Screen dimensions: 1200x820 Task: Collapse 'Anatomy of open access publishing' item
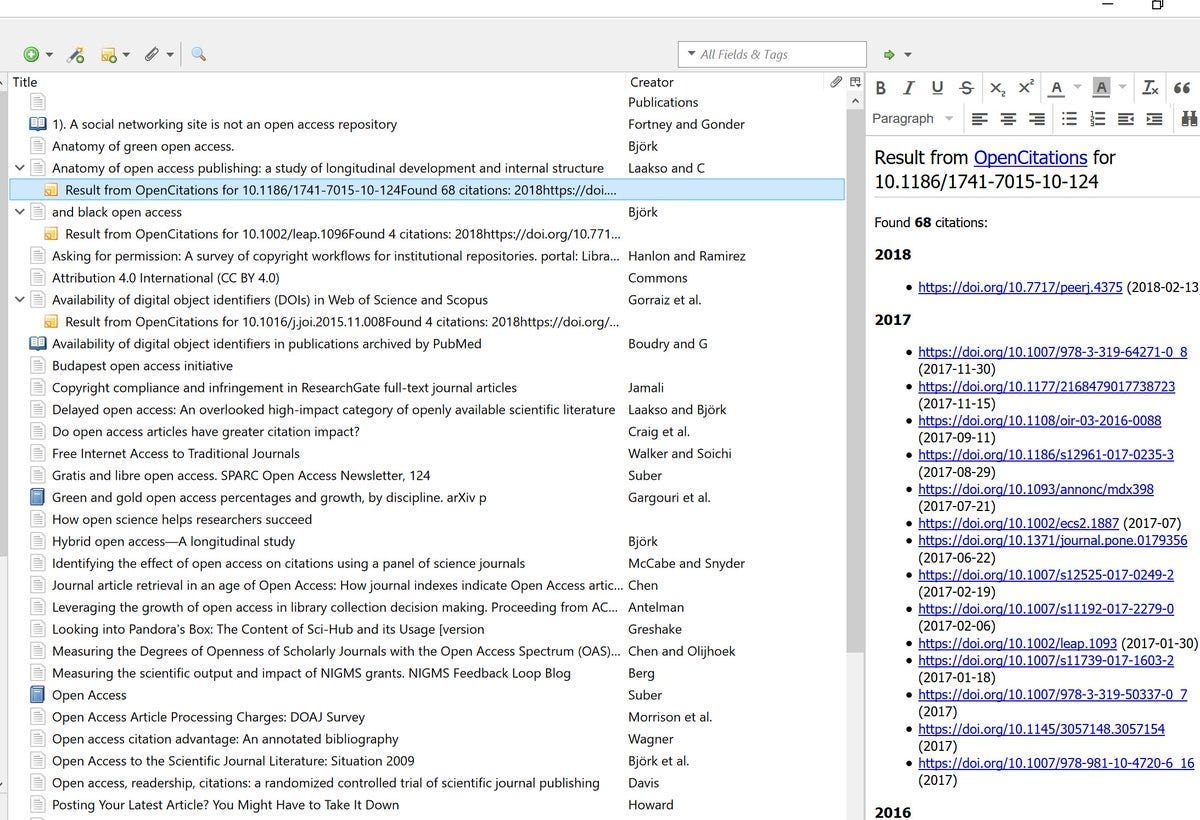point(20,168)
